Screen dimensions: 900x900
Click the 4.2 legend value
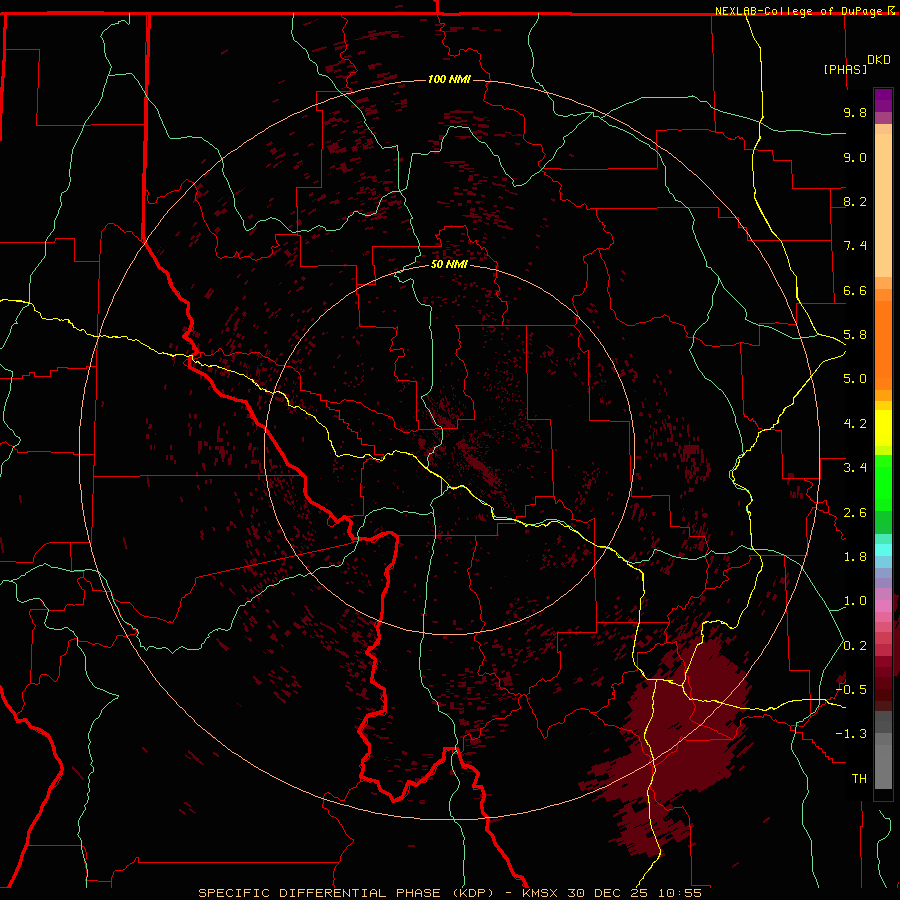(855, 424)
